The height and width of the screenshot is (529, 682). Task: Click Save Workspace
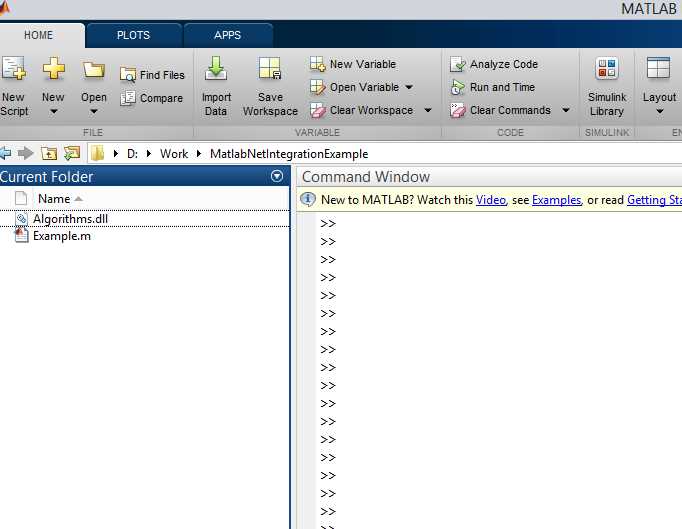tap(270, 86)
